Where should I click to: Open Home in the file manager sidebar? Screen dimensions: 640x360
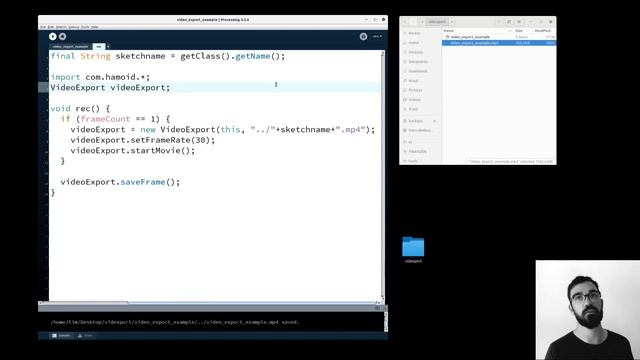point(414,42)
